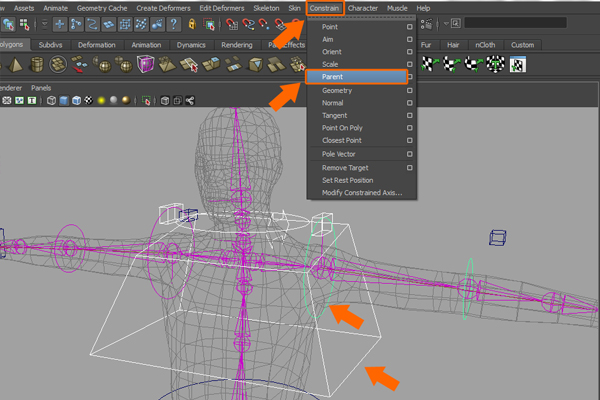Open the option box for Pole Vector

pyautogui.click(x=409, y=154)
